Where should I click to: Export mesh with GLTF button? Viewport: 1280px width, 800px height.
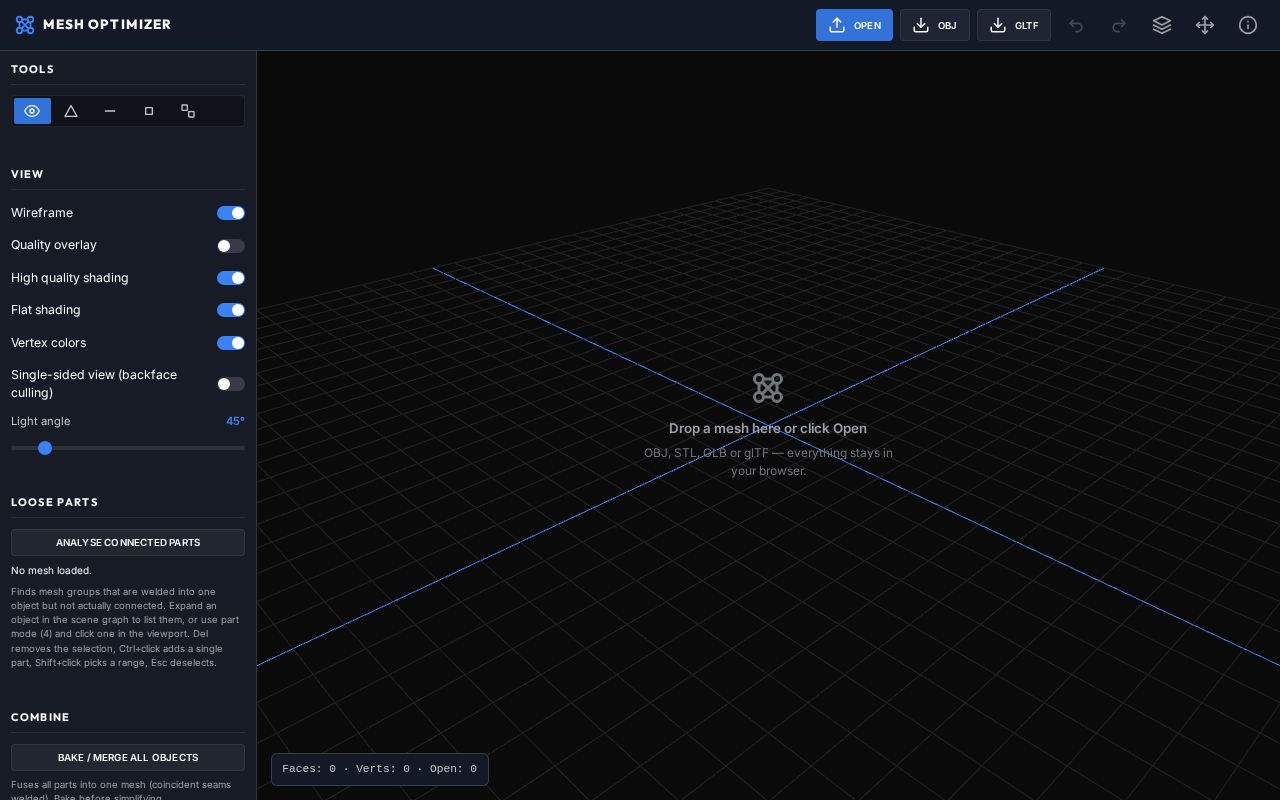1014,25
